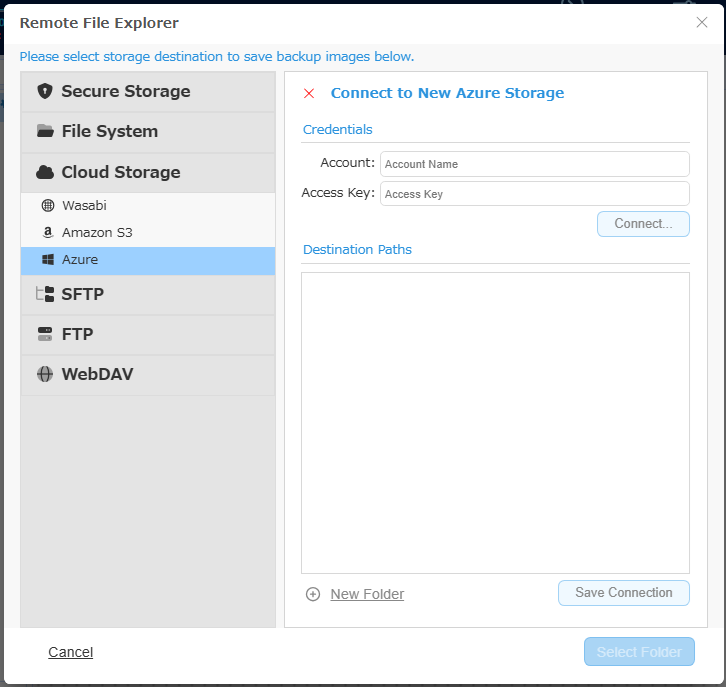
Task: Click the Amazon S3 logo icon
Action: [x=48, y=232]
